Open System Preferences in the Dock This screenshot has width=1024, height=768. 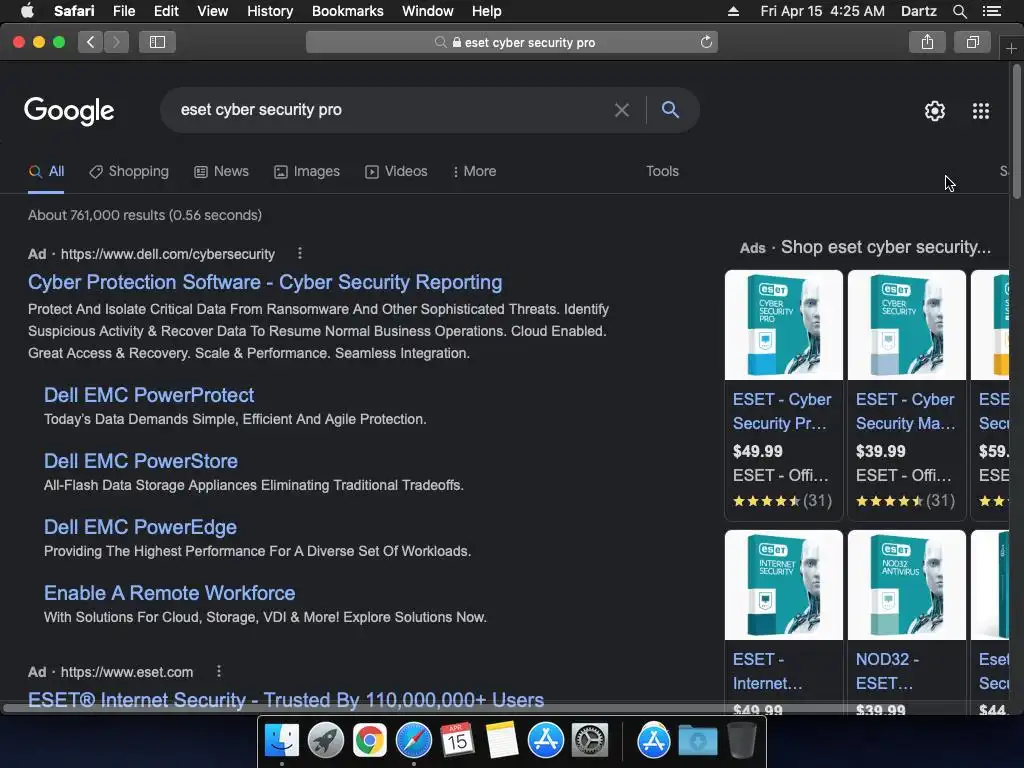click(590, 741)
